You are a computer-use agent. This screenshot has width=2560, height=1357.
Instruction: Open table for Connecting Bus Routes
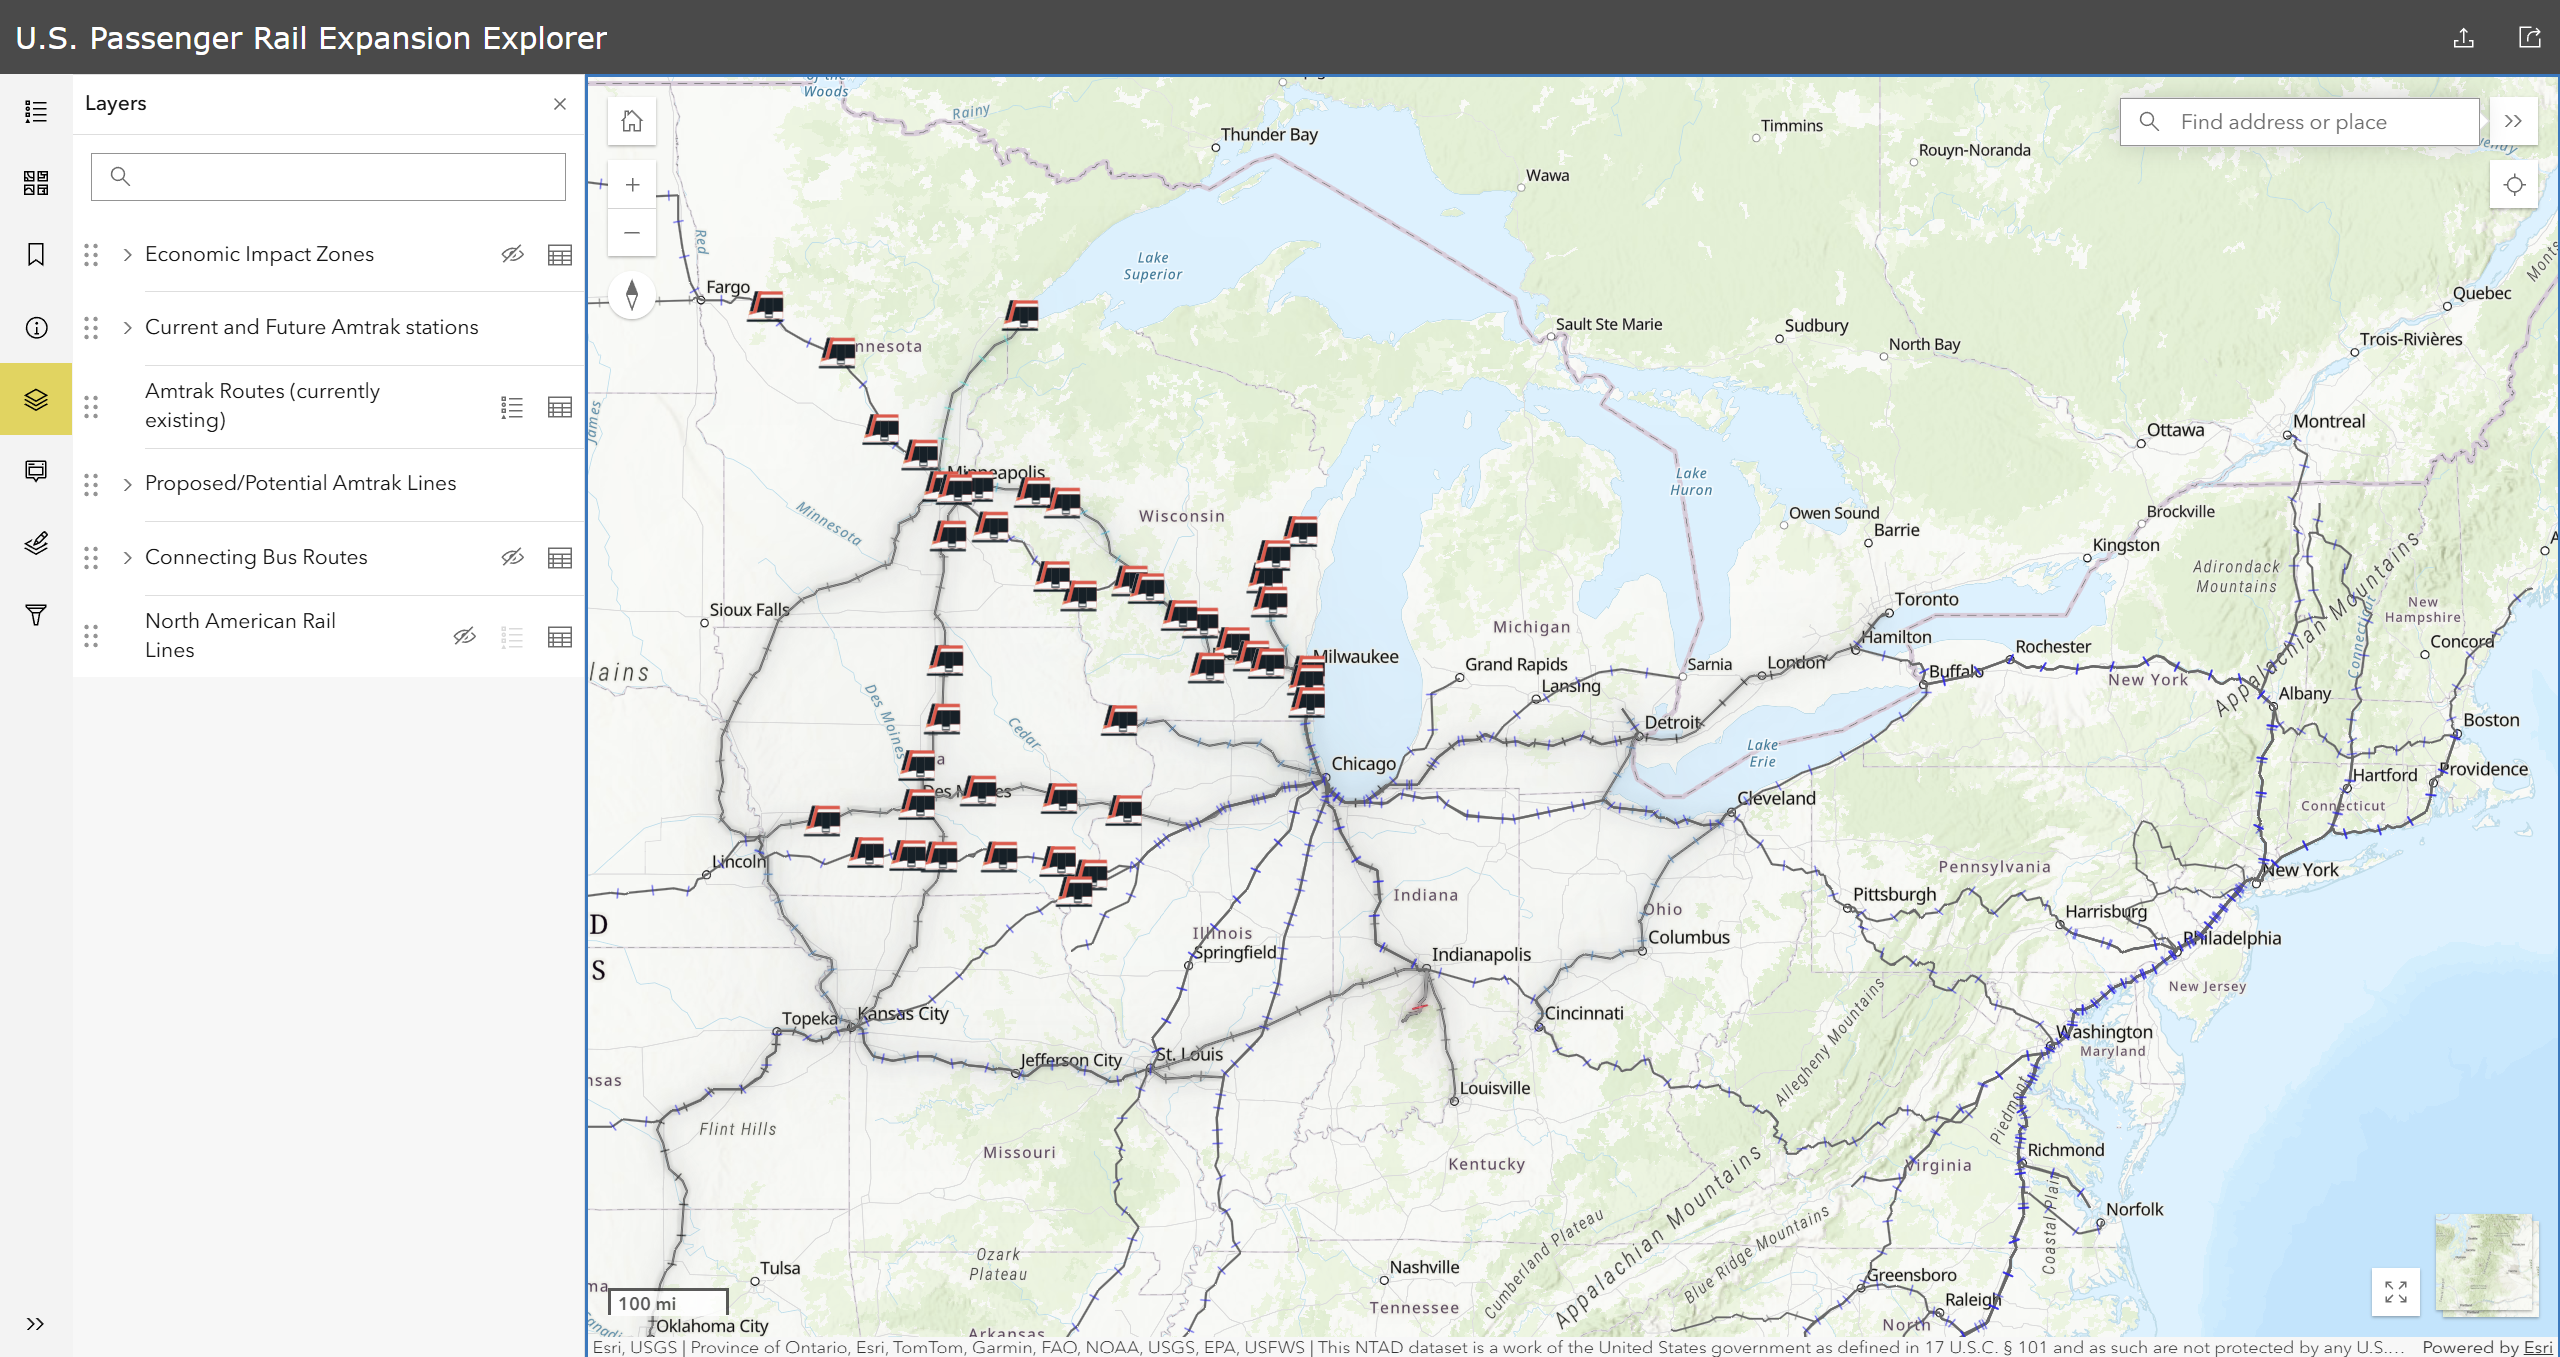(x=560, y=558)
